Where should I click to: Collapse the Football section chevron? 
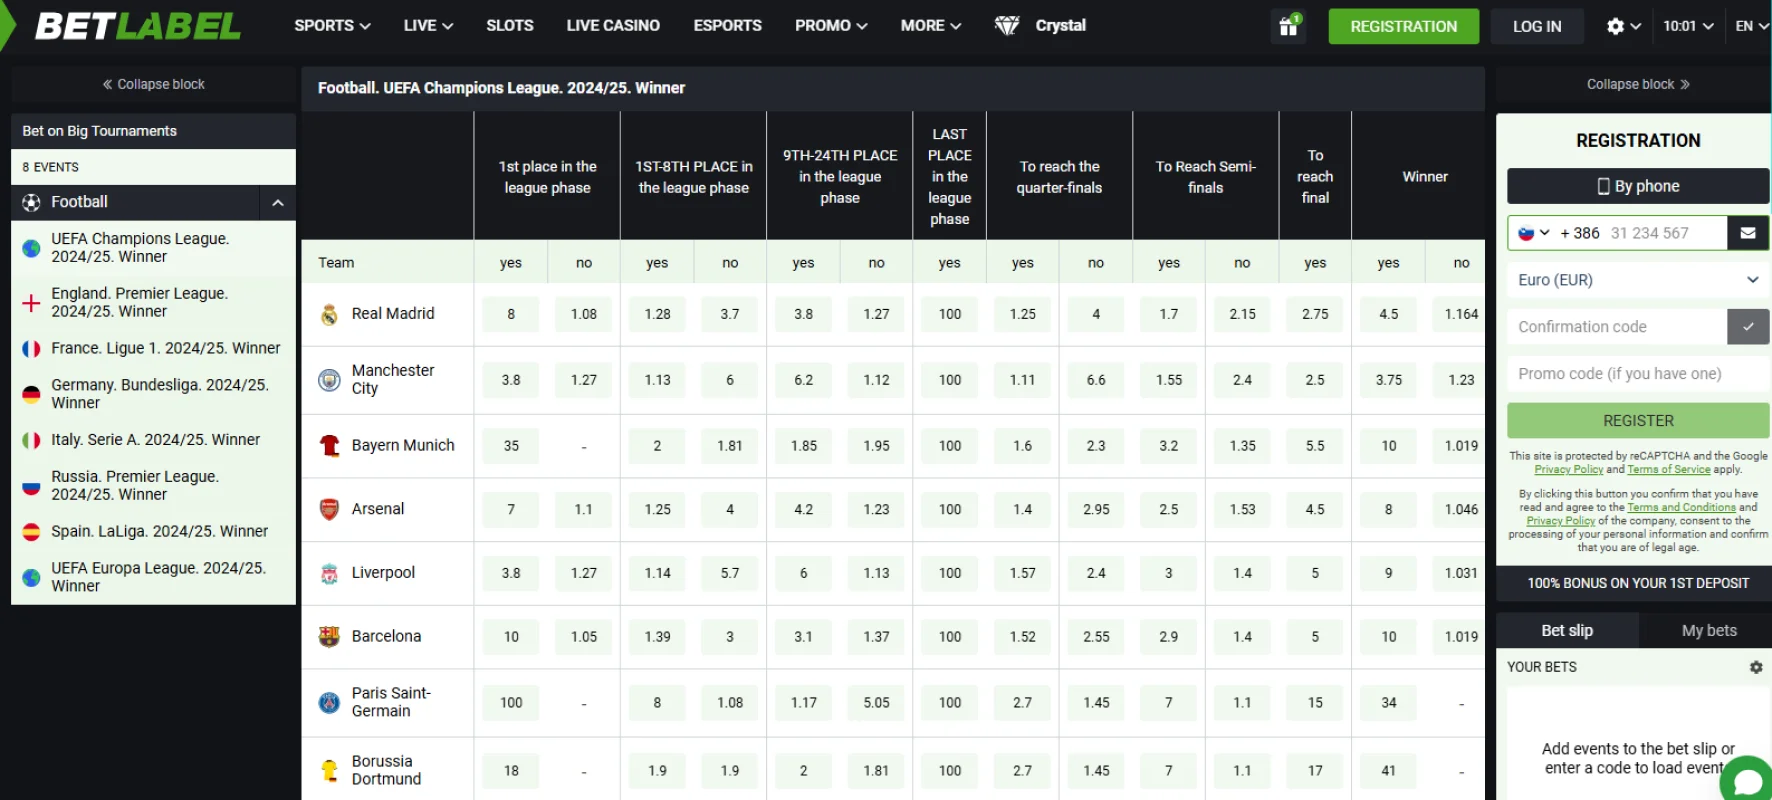click(x=278, y=203)
